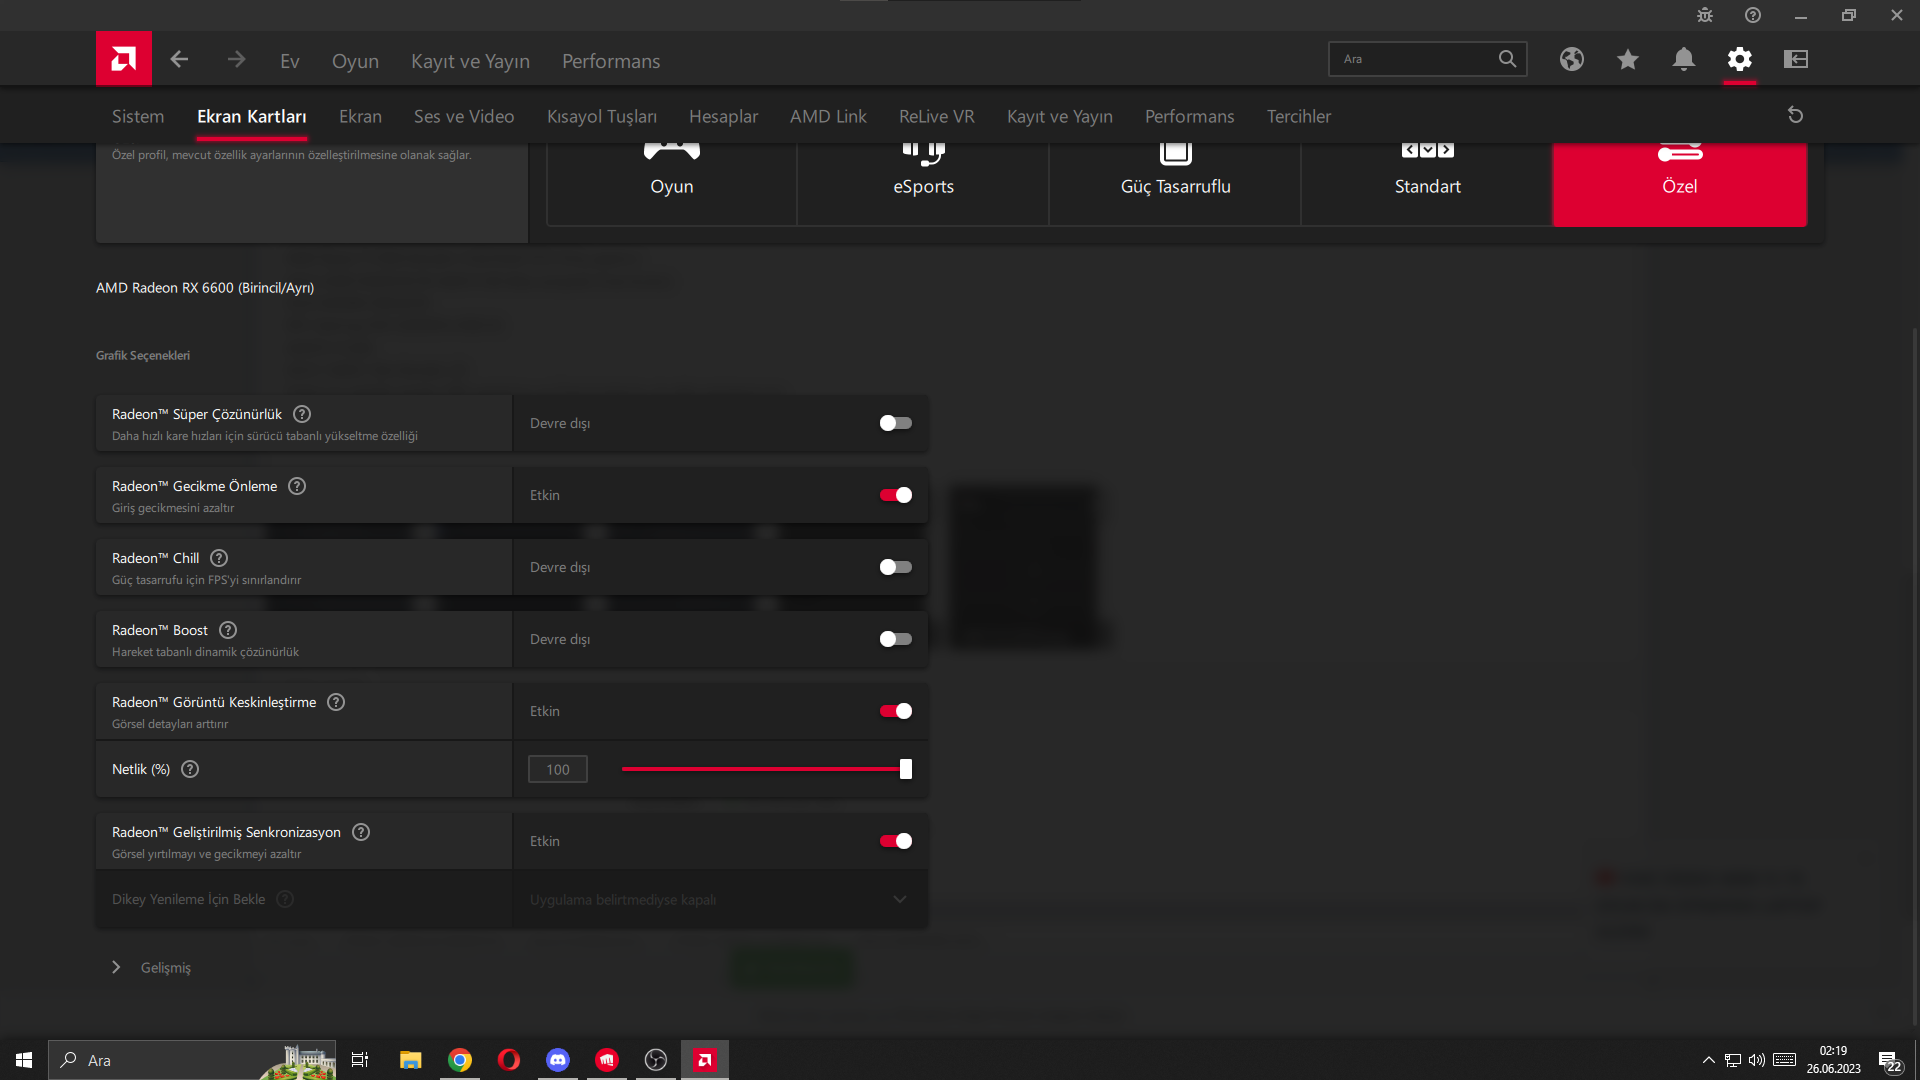This screenshot has width=1920, height=1080.
Task: Click the Netlik sharpness slider handle
Action: 905,769
